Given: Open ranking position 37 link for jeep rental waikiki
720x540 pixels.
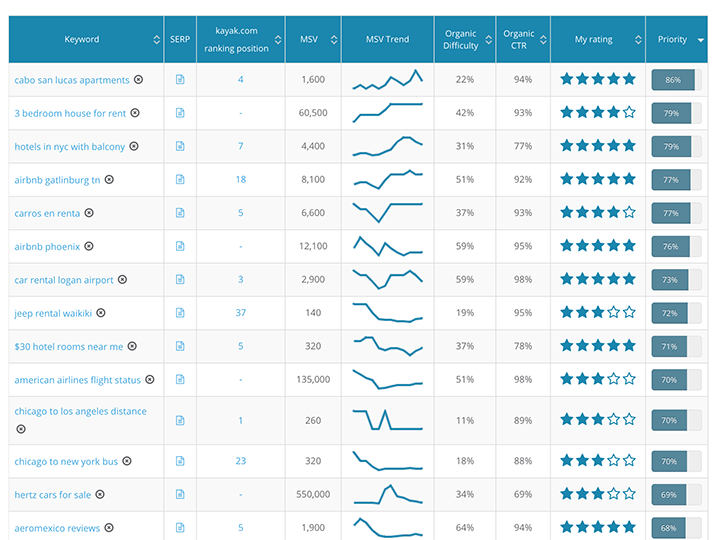Looking at the screenshot, I should tap(241, 313).
